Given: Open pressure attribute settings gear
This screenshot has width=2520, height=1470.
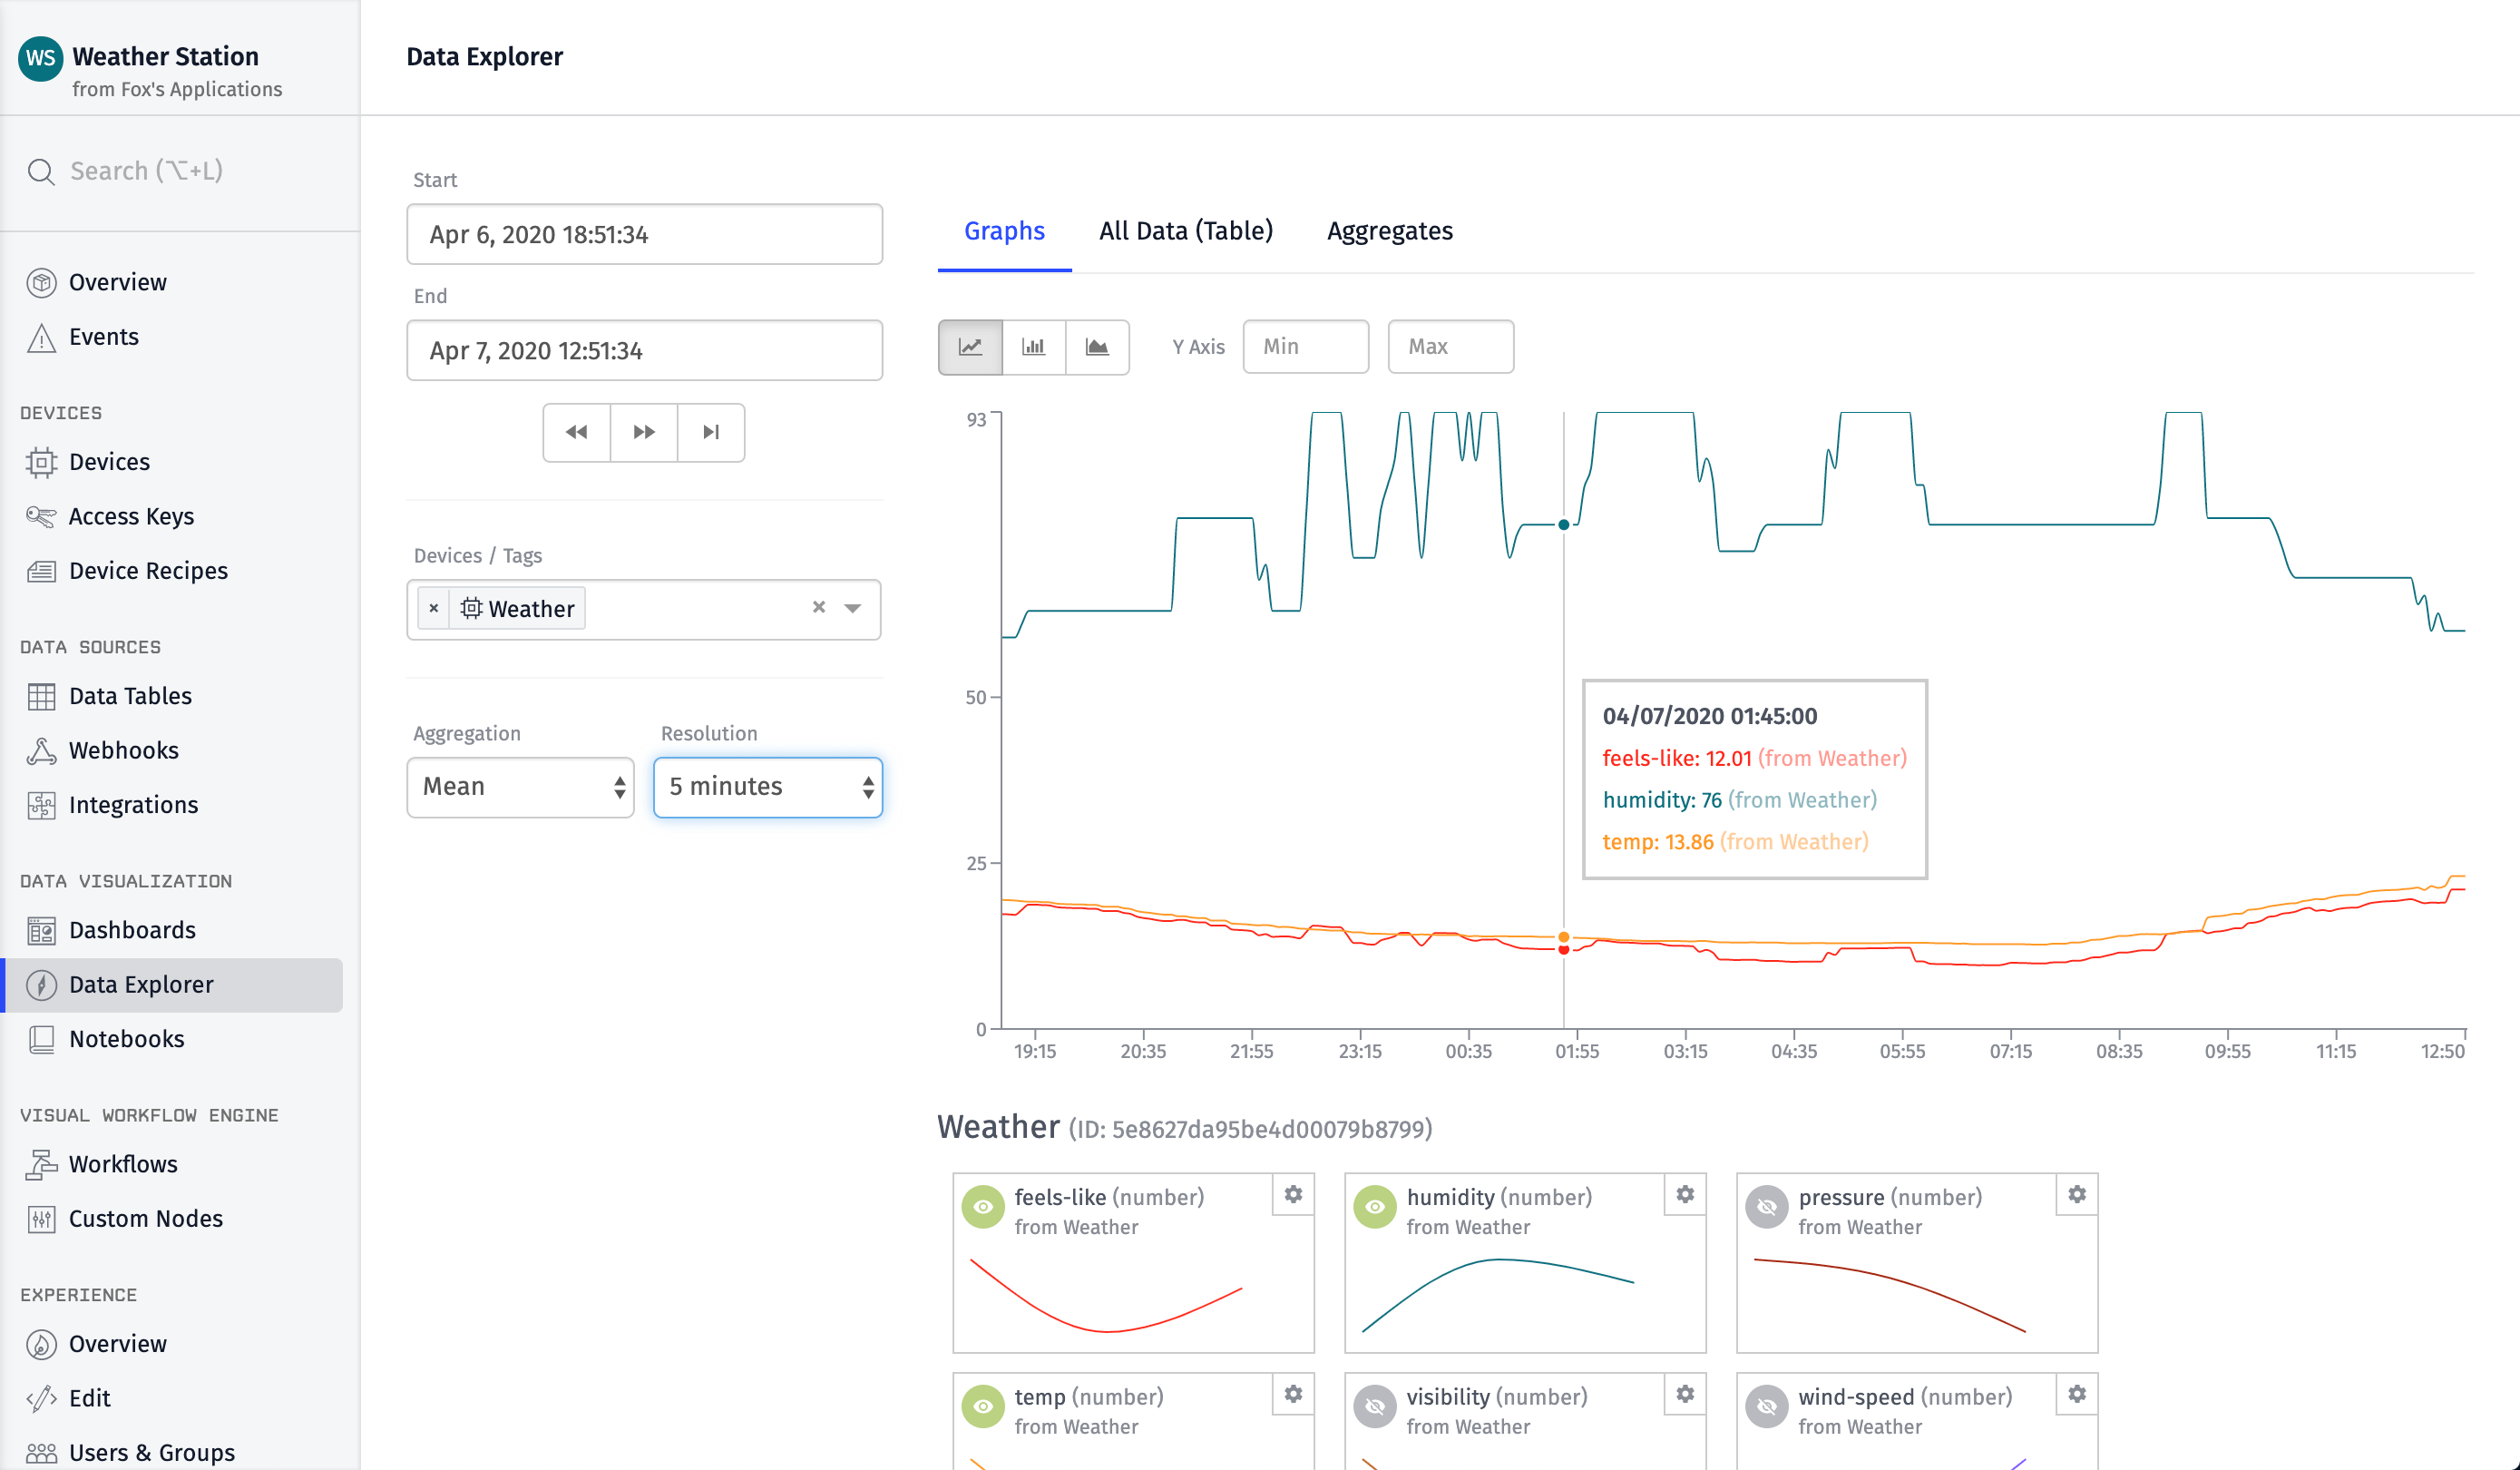Looking at the screenshot, I should pos(2077,1195).
